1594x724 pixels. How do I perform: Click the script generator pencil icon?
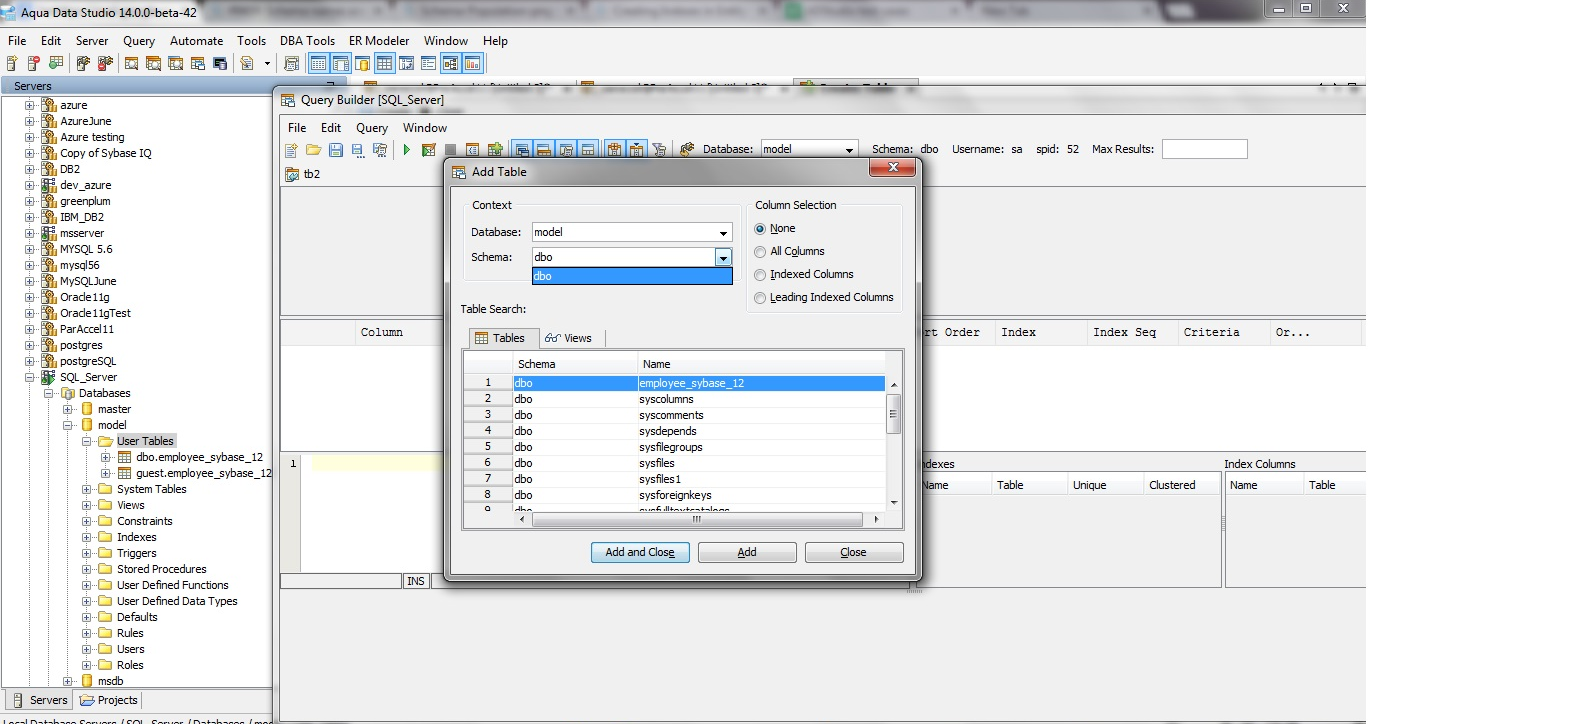[x=247, y=64]
